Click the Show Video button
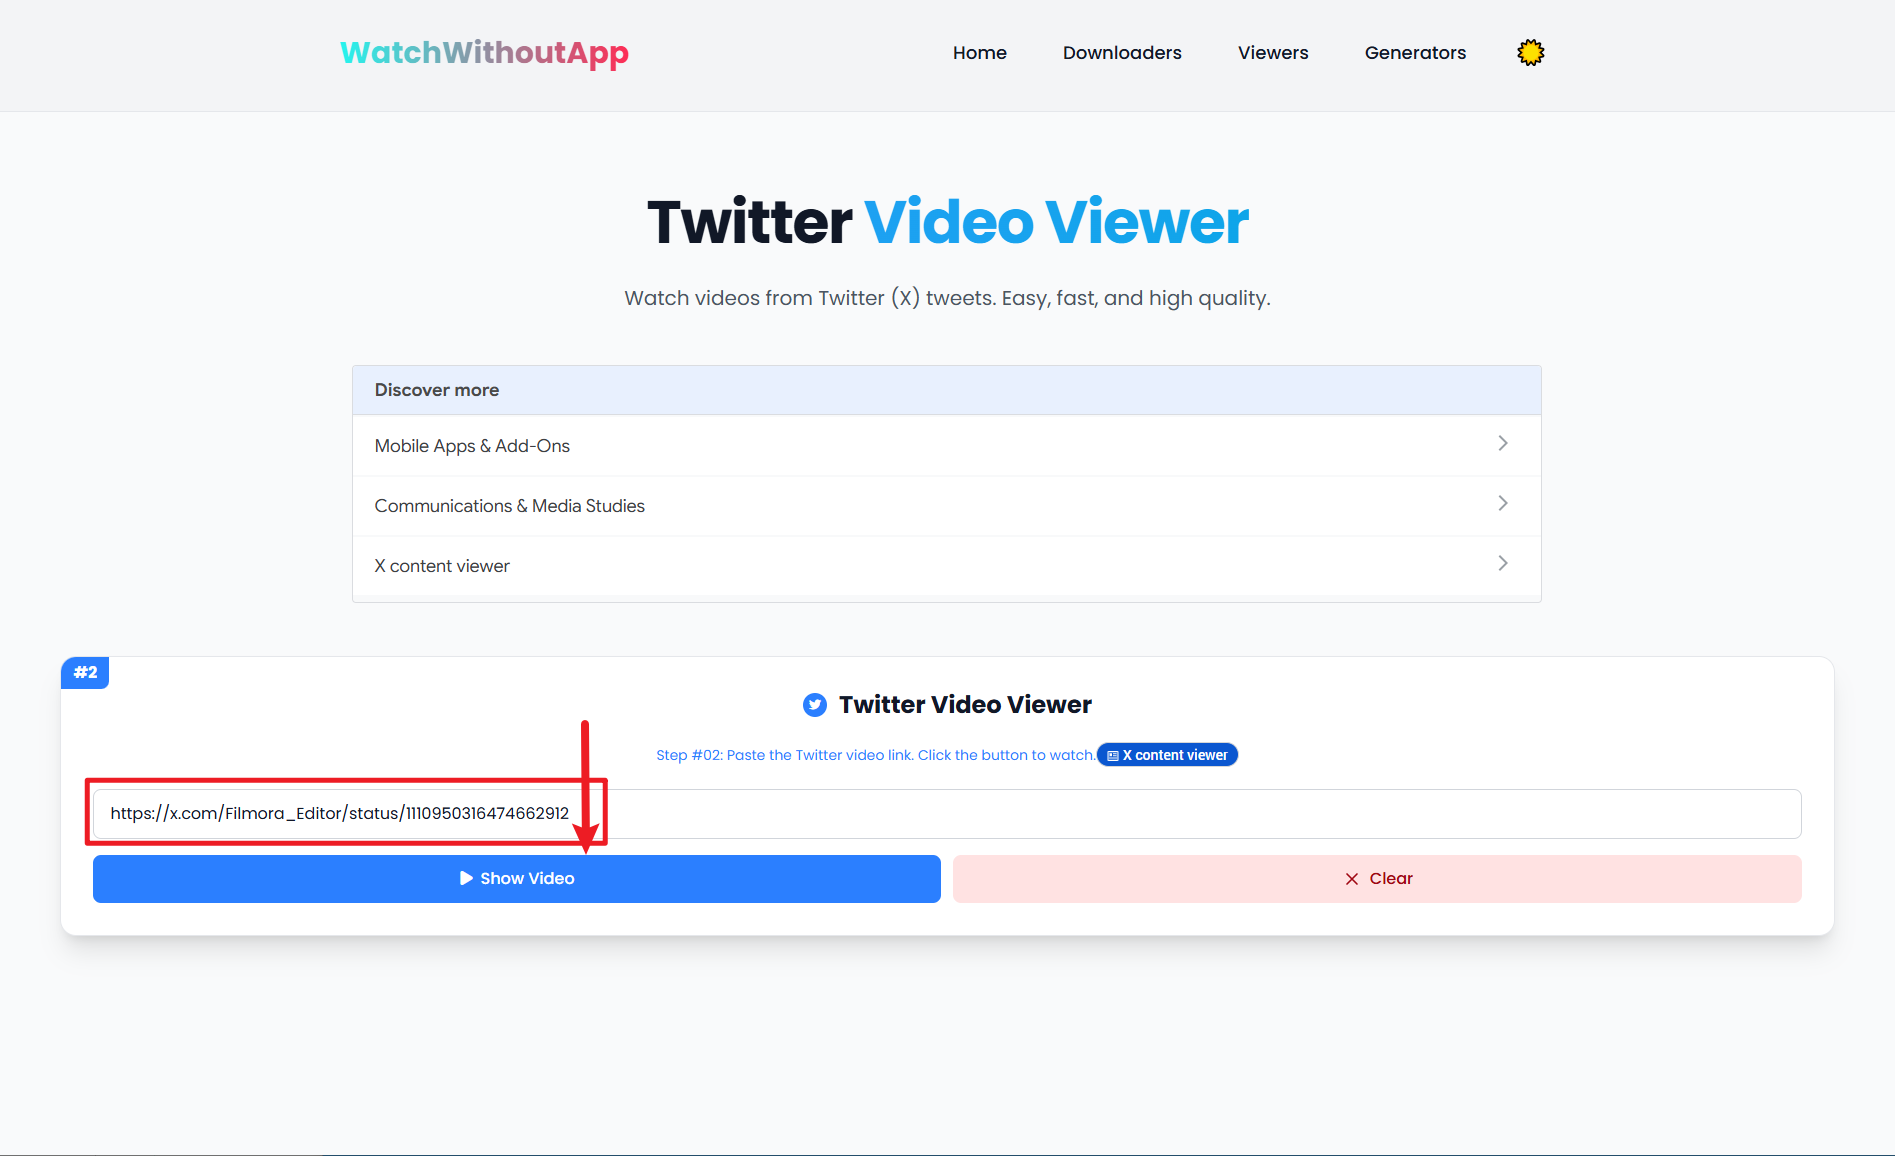This screenshot has height=1156, width=1895. click(516, 879)
